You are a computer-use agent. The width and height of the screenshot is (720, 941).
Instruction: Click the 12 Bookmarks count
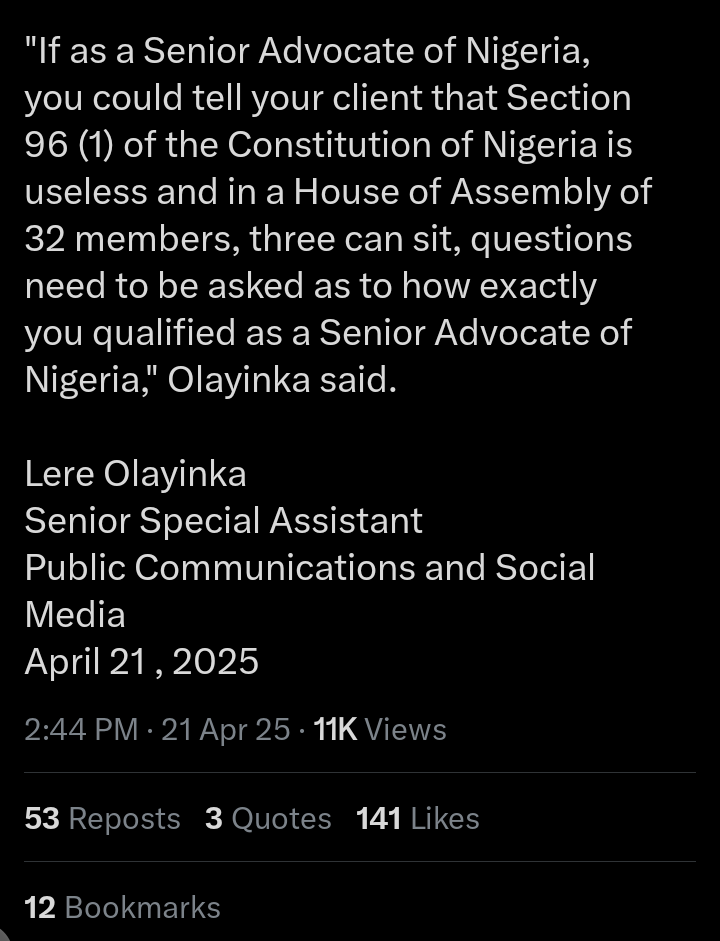pyautogui.click(x=122, y=907)
